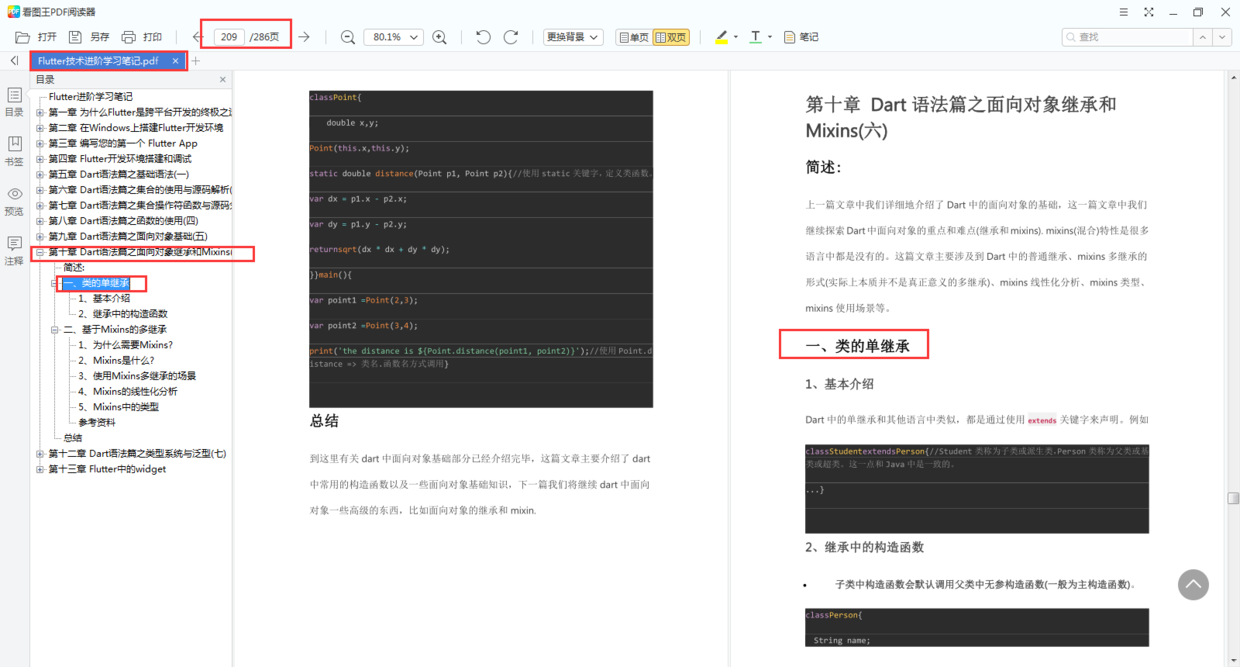Zoom in with the plus magnifier

440,37
